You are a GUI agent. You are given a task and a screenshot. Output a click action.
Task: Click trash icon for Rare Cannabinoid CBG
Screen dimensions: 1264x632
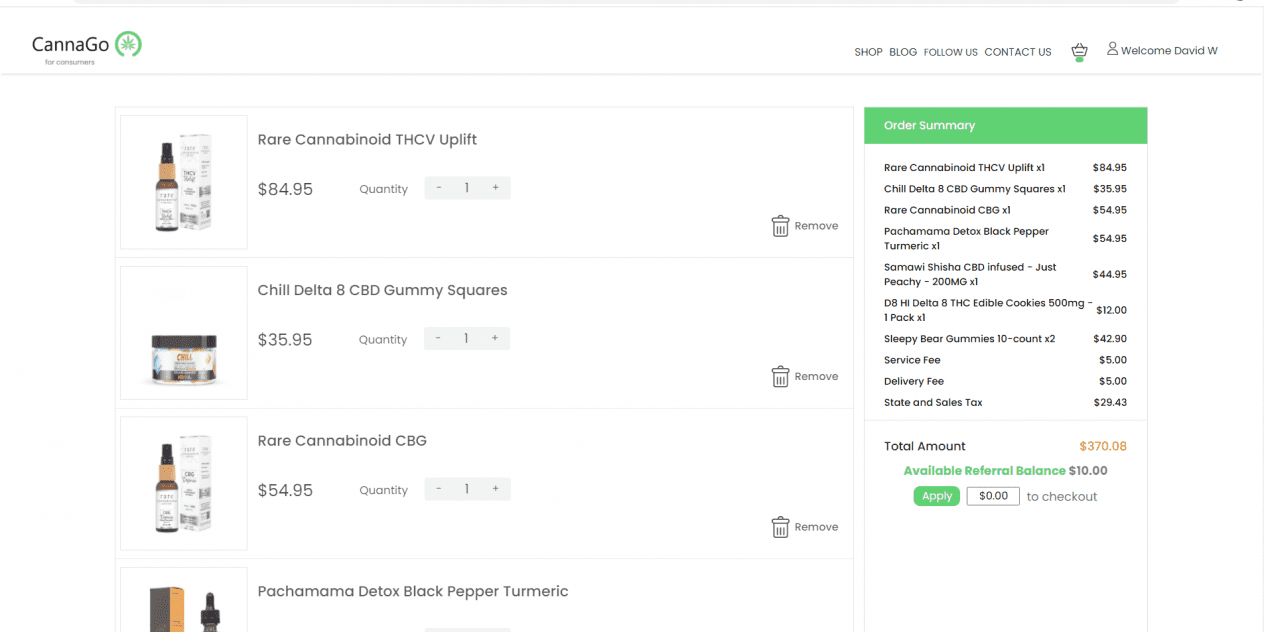780,527
